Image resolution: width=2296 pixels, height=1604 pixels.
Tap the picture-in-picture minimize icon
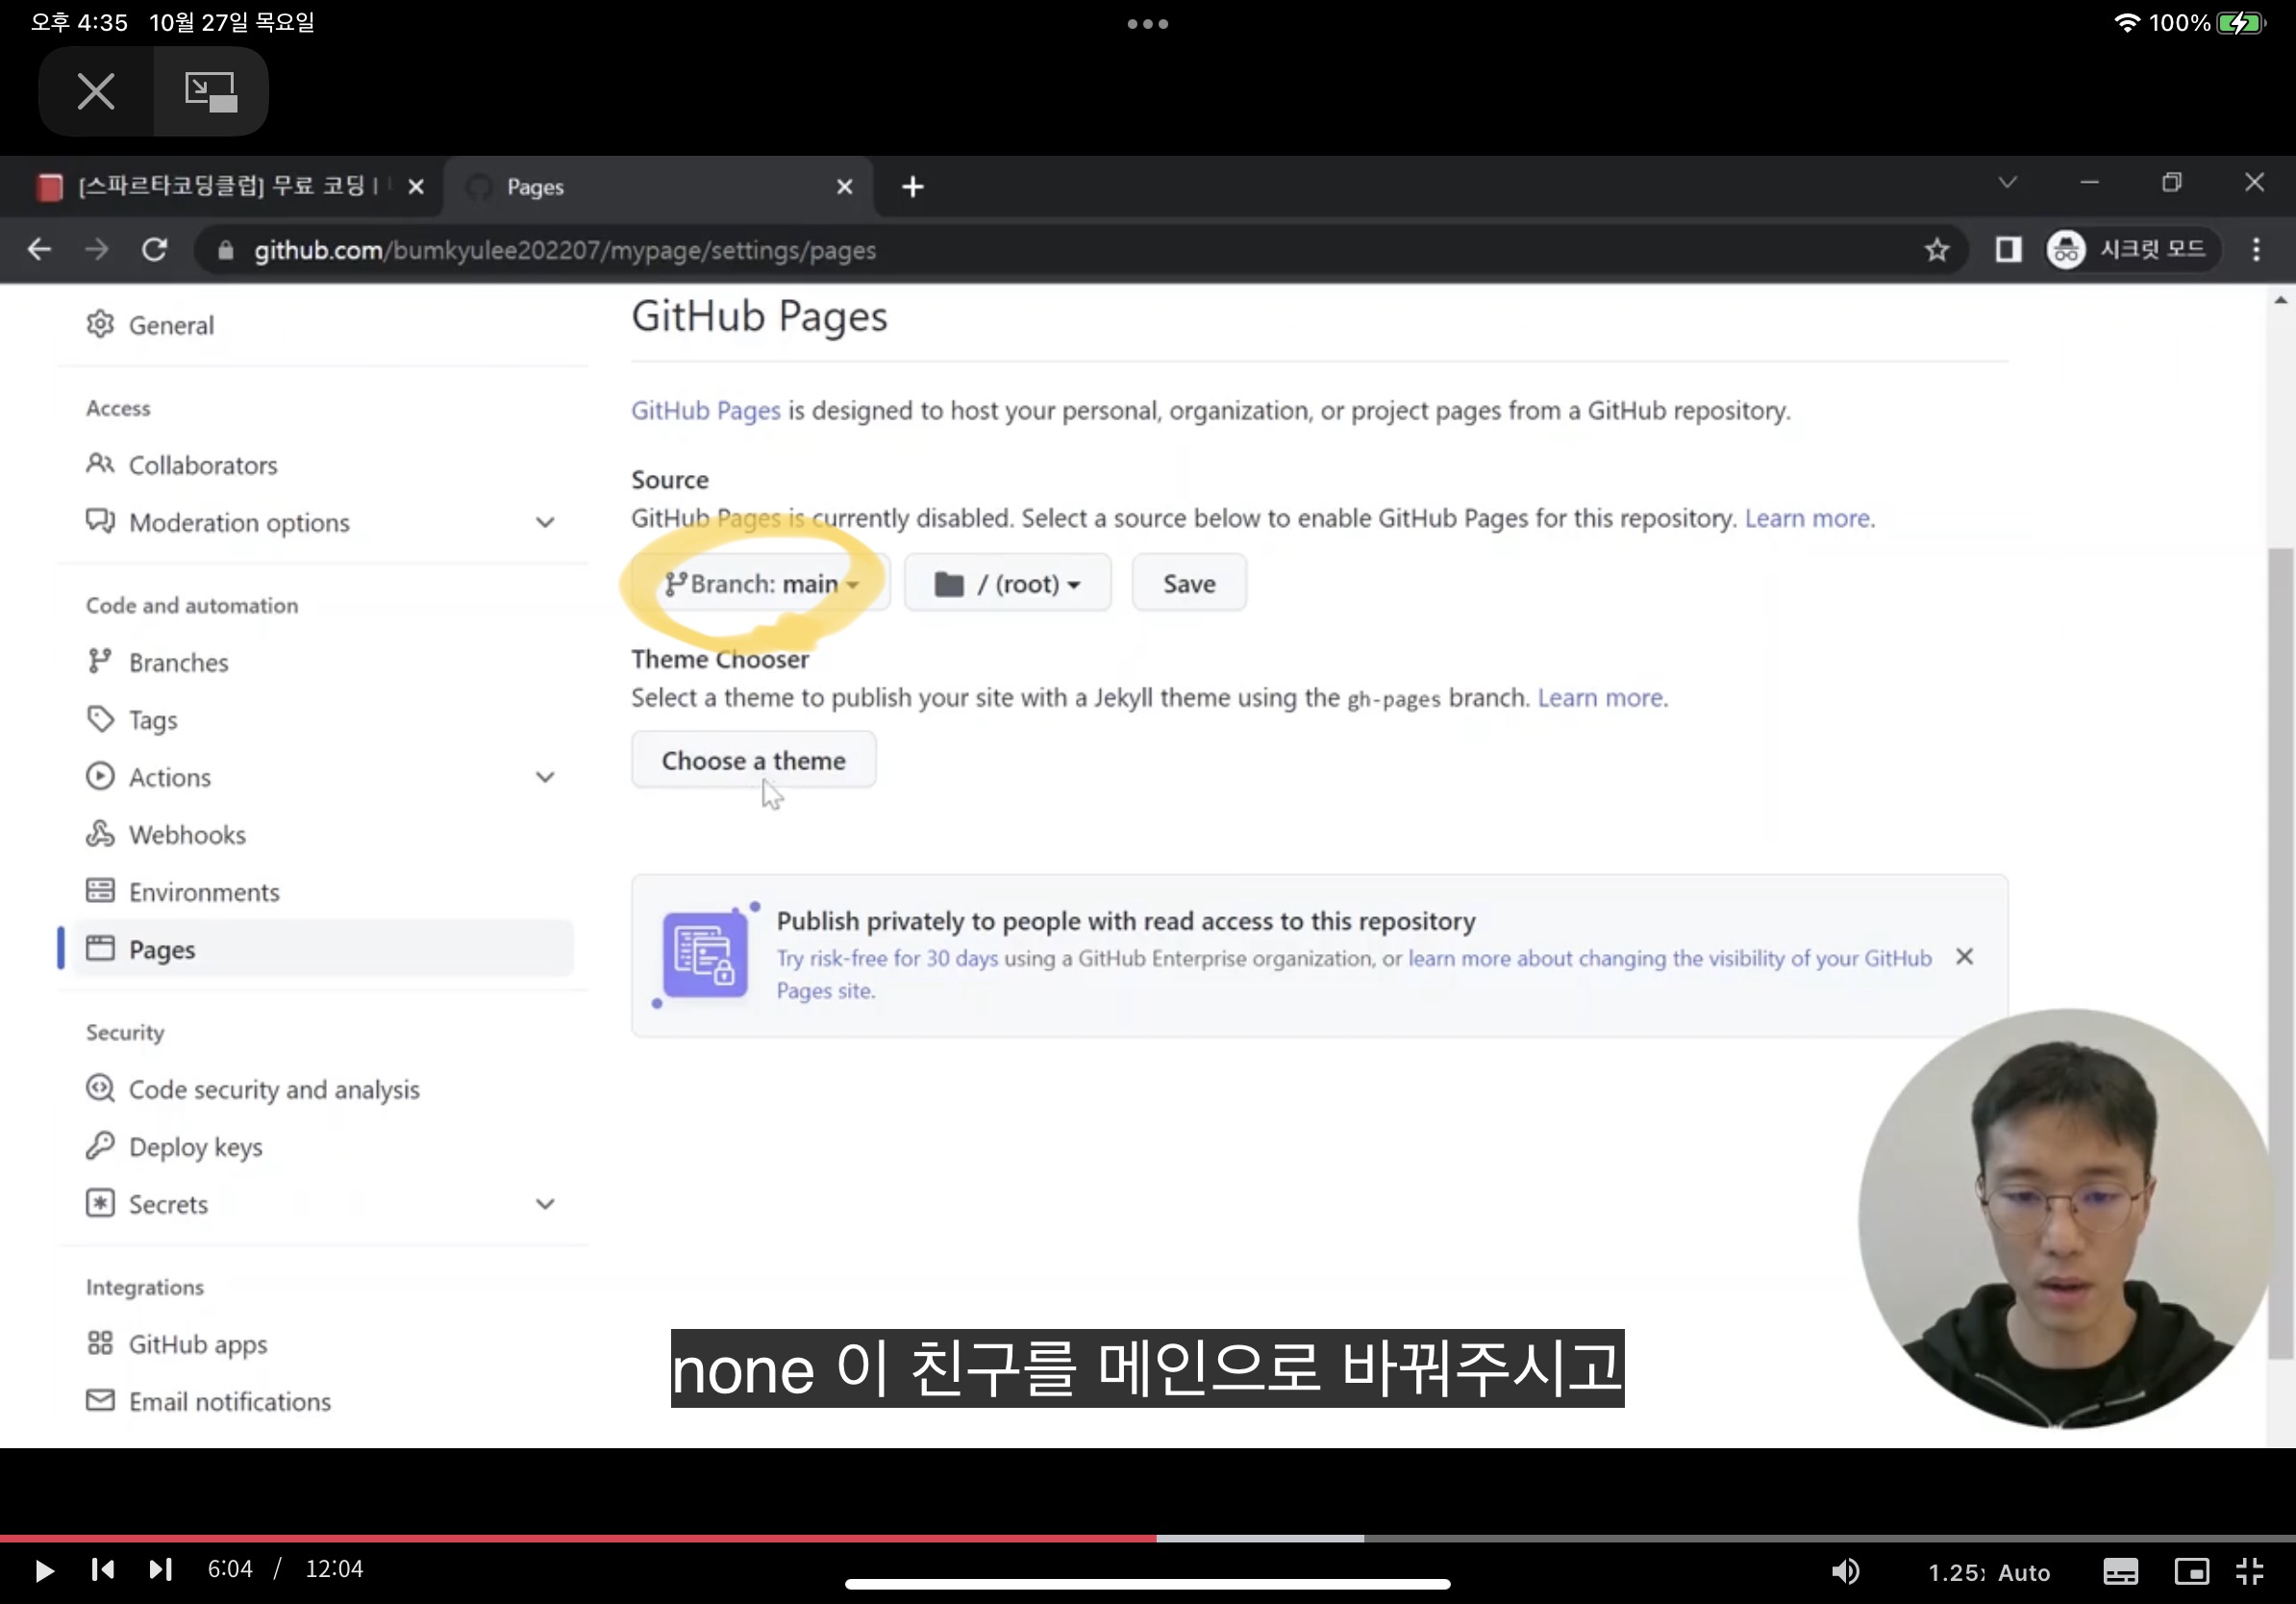(211, 91)
